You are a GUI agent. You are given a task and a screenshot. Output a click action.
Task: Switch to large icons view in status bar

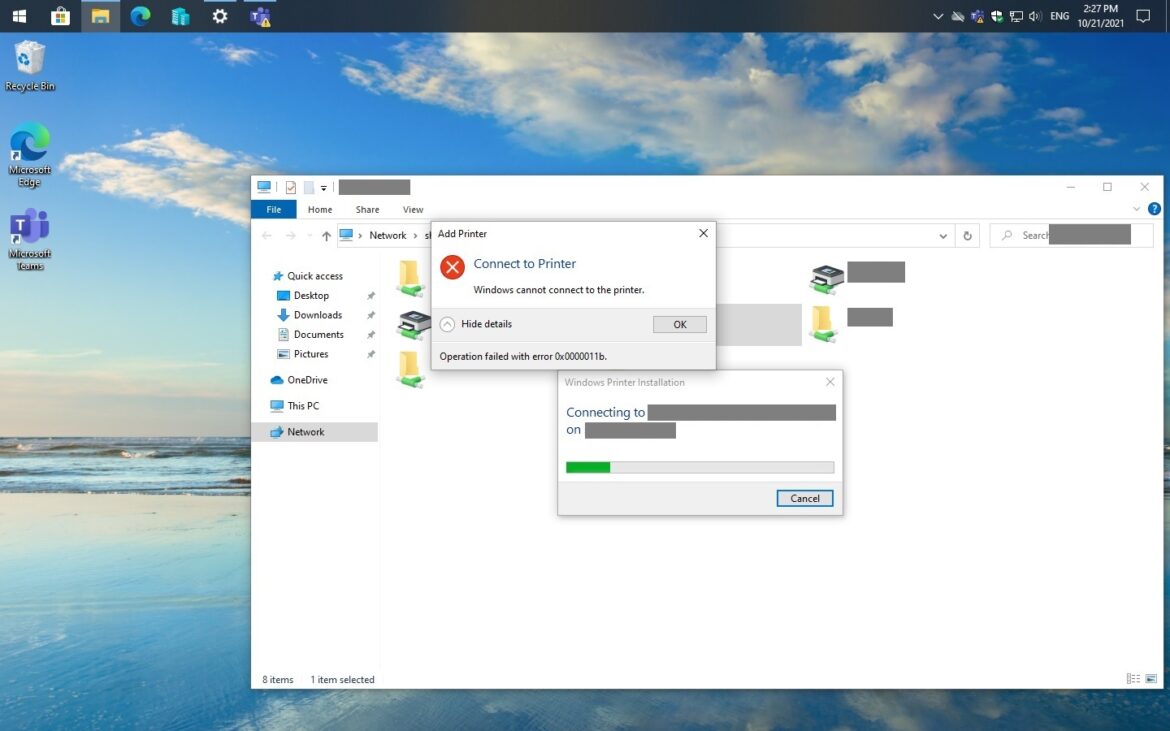[1152, 679]
